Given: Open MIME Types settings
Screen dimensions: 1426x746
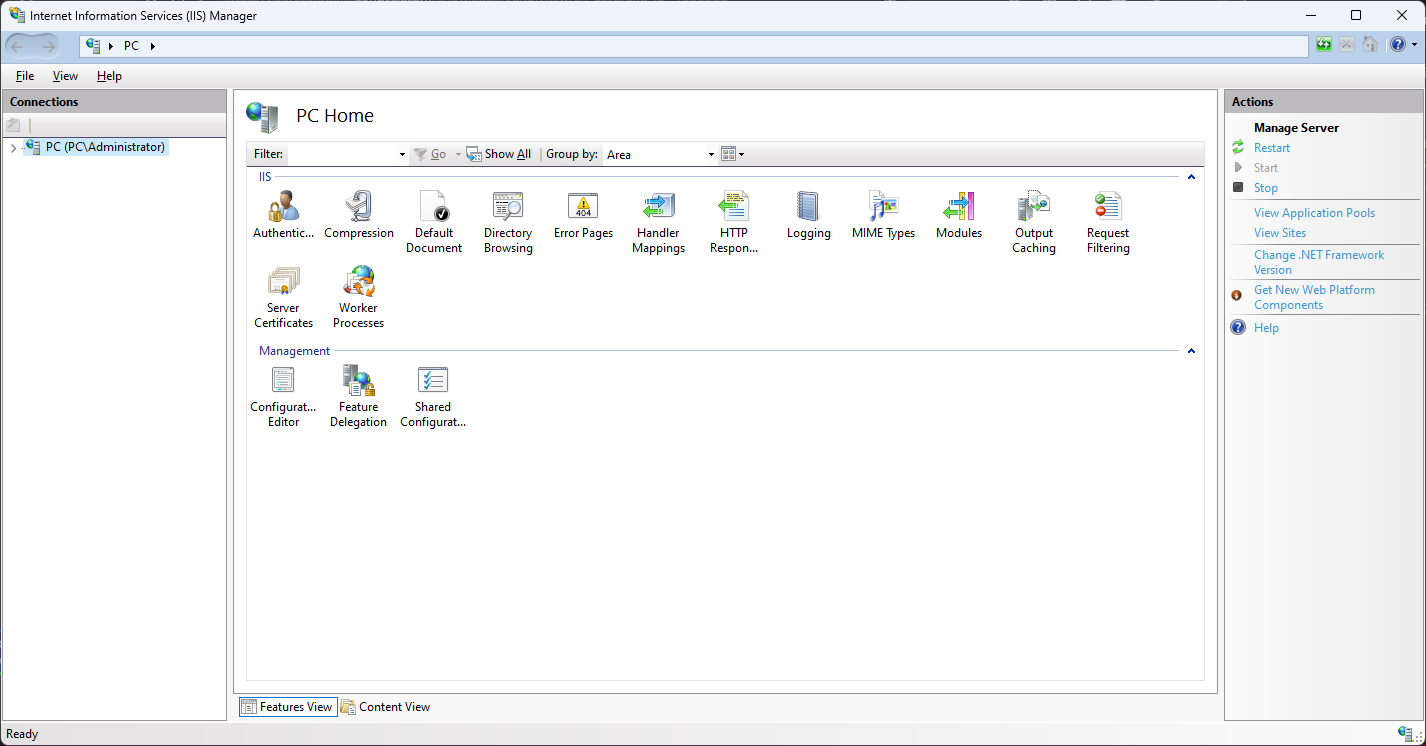Looking at the screenshot, I should pos(883,215).
